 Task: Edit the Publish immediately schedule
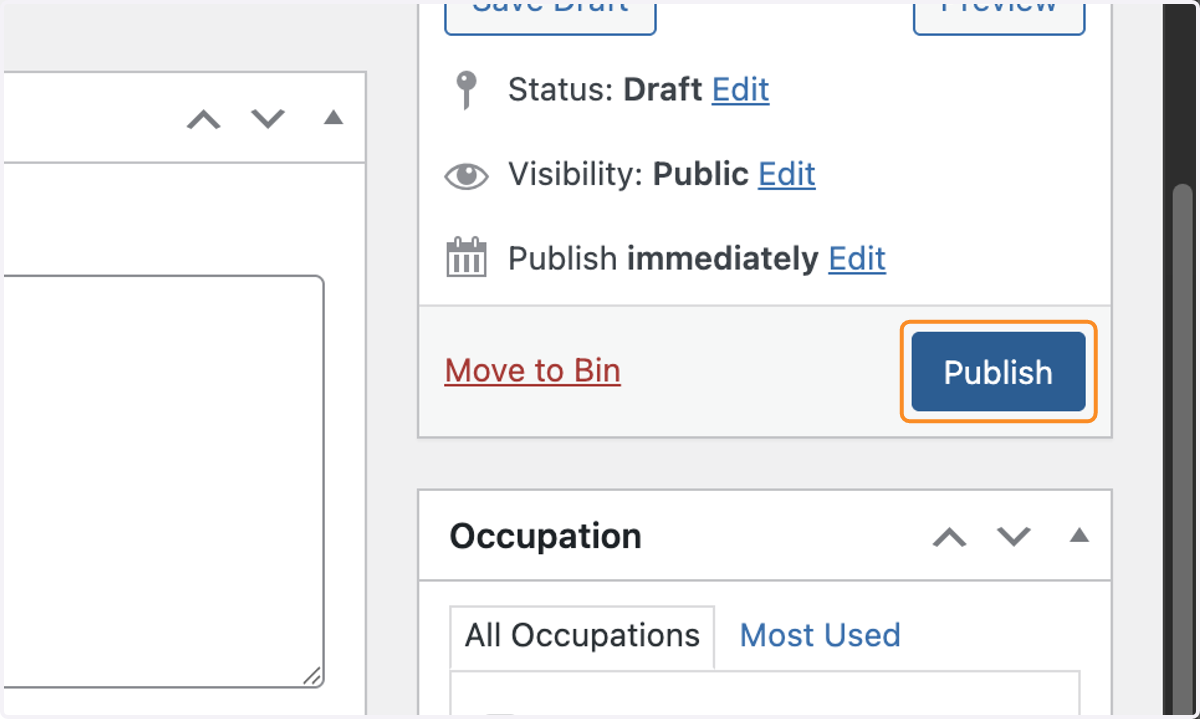click(x=857, y=259)
